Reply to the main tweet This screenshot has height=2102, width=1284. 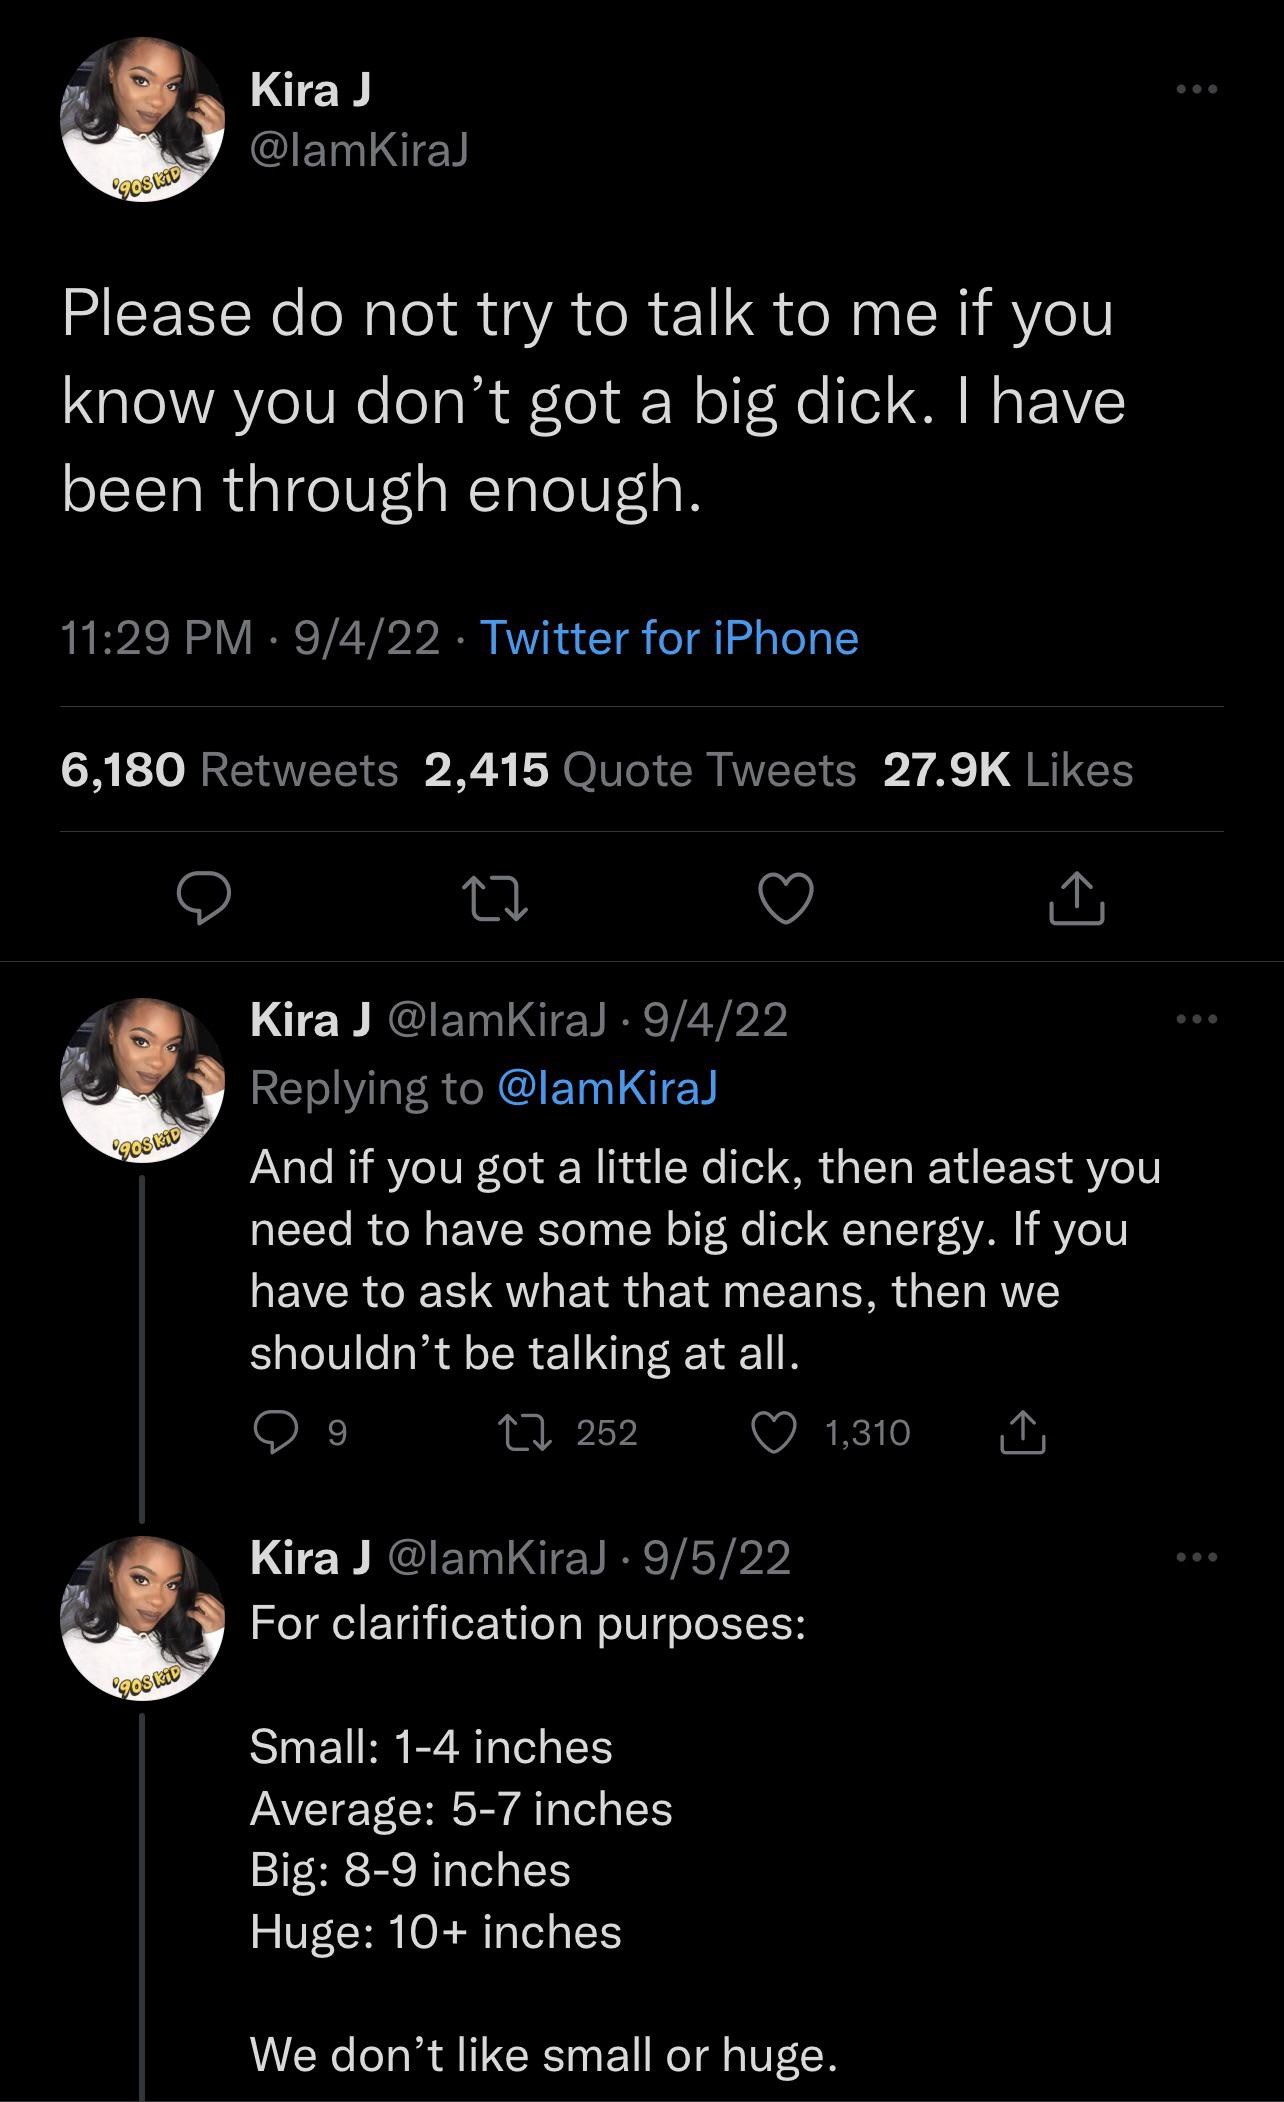point(204,897)
